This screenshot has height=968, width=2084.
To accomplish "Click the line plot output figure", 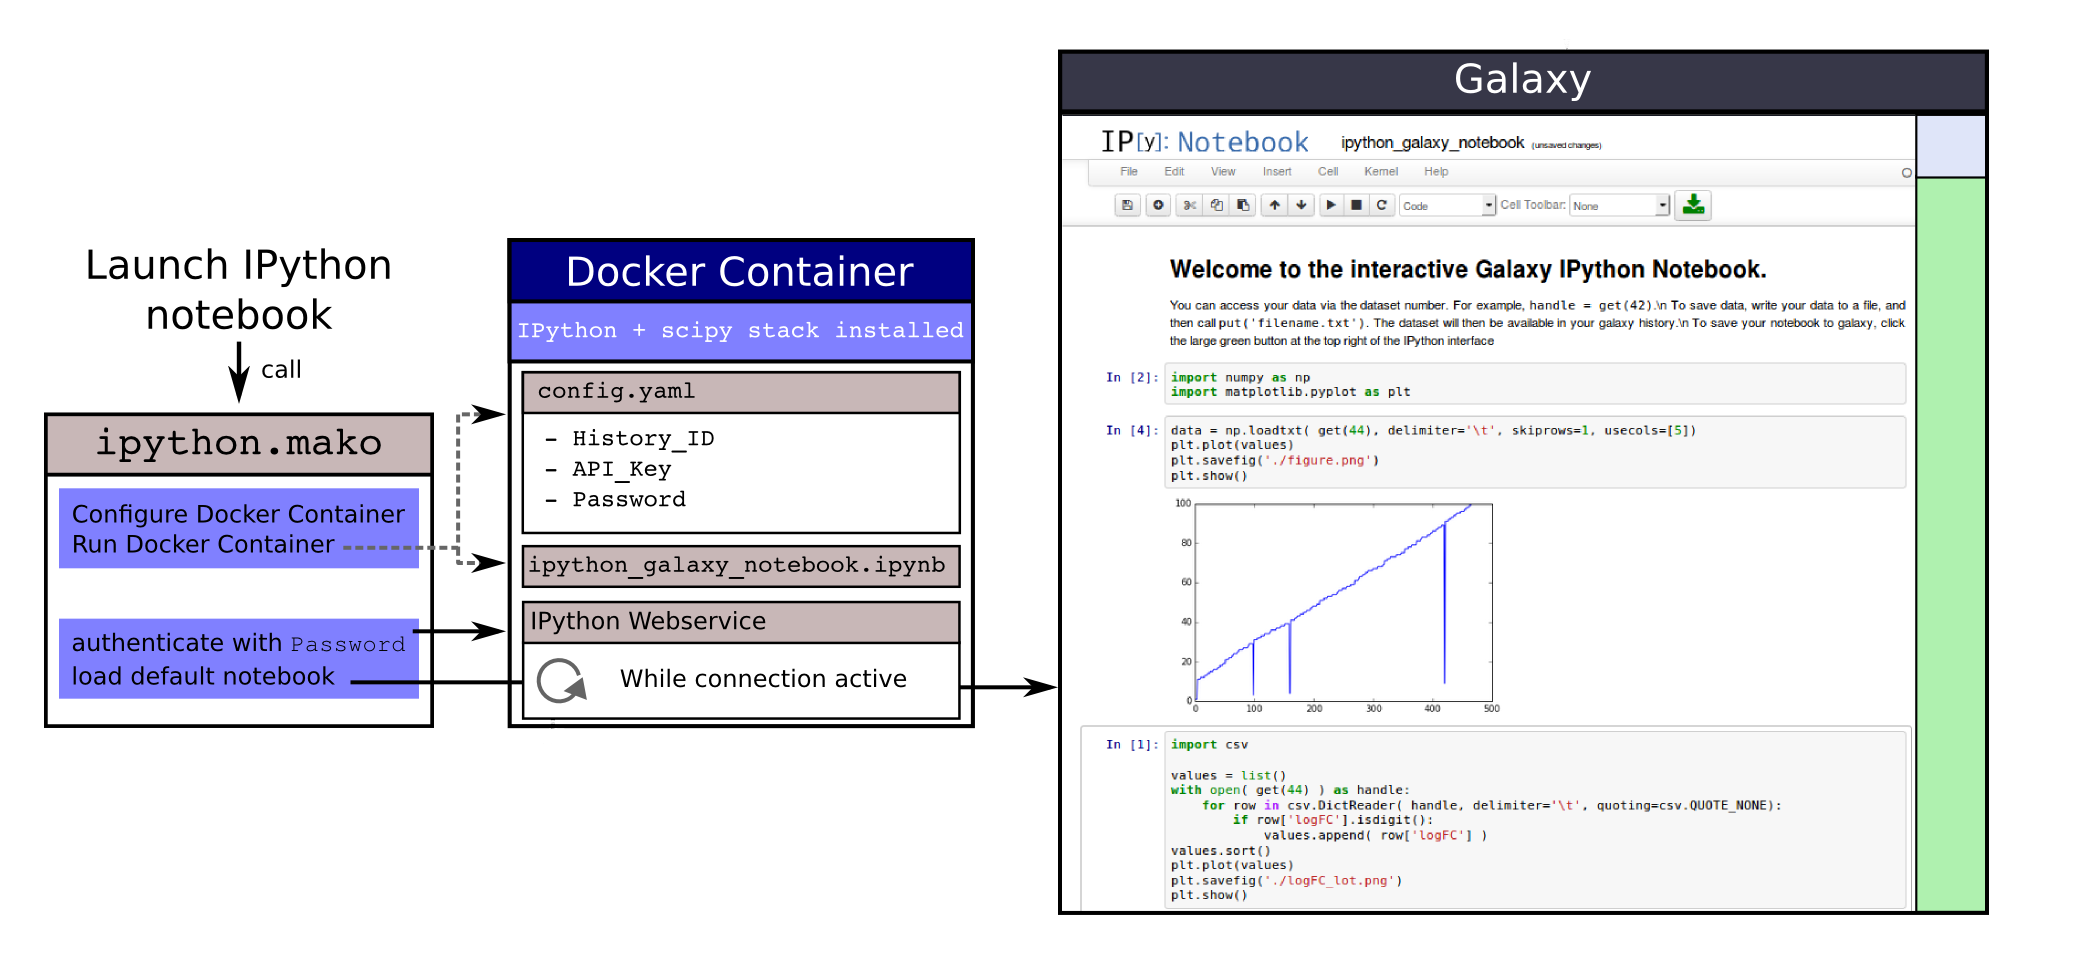I will 1337,607.
